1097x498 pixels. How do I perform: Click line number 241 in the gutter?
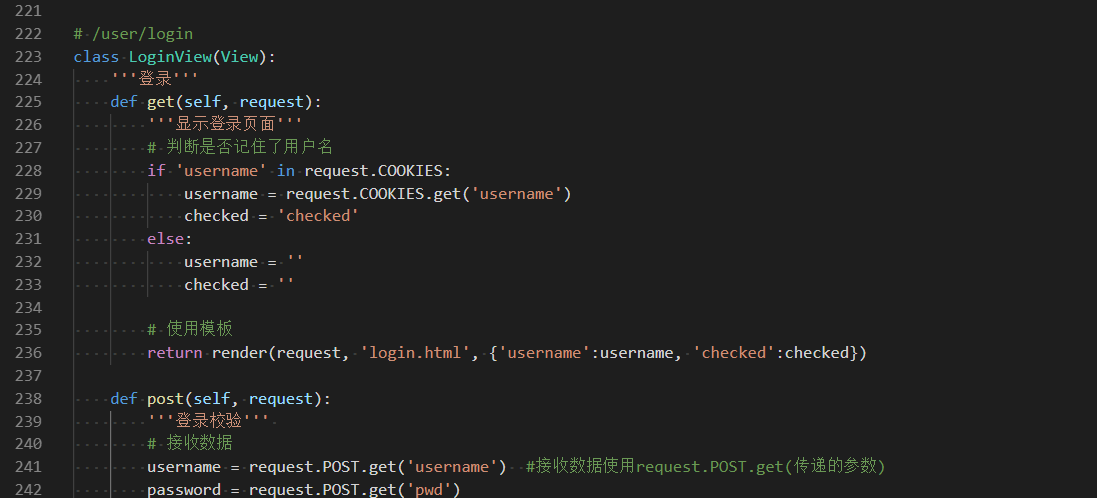tap(28, 467)
